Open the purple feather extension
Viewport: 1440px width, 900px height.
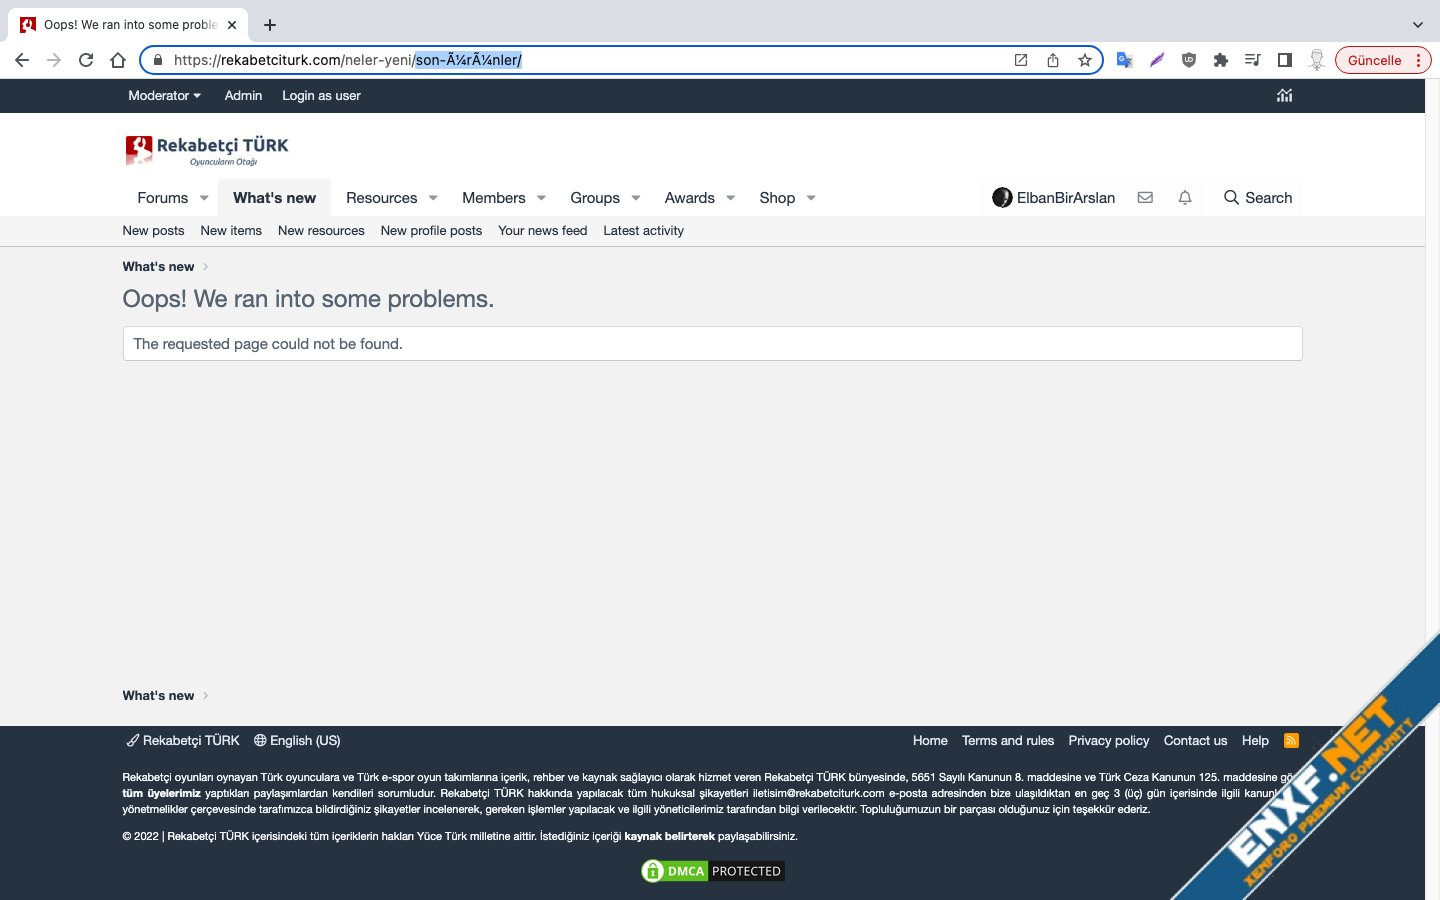click(x=1157, y=60)
